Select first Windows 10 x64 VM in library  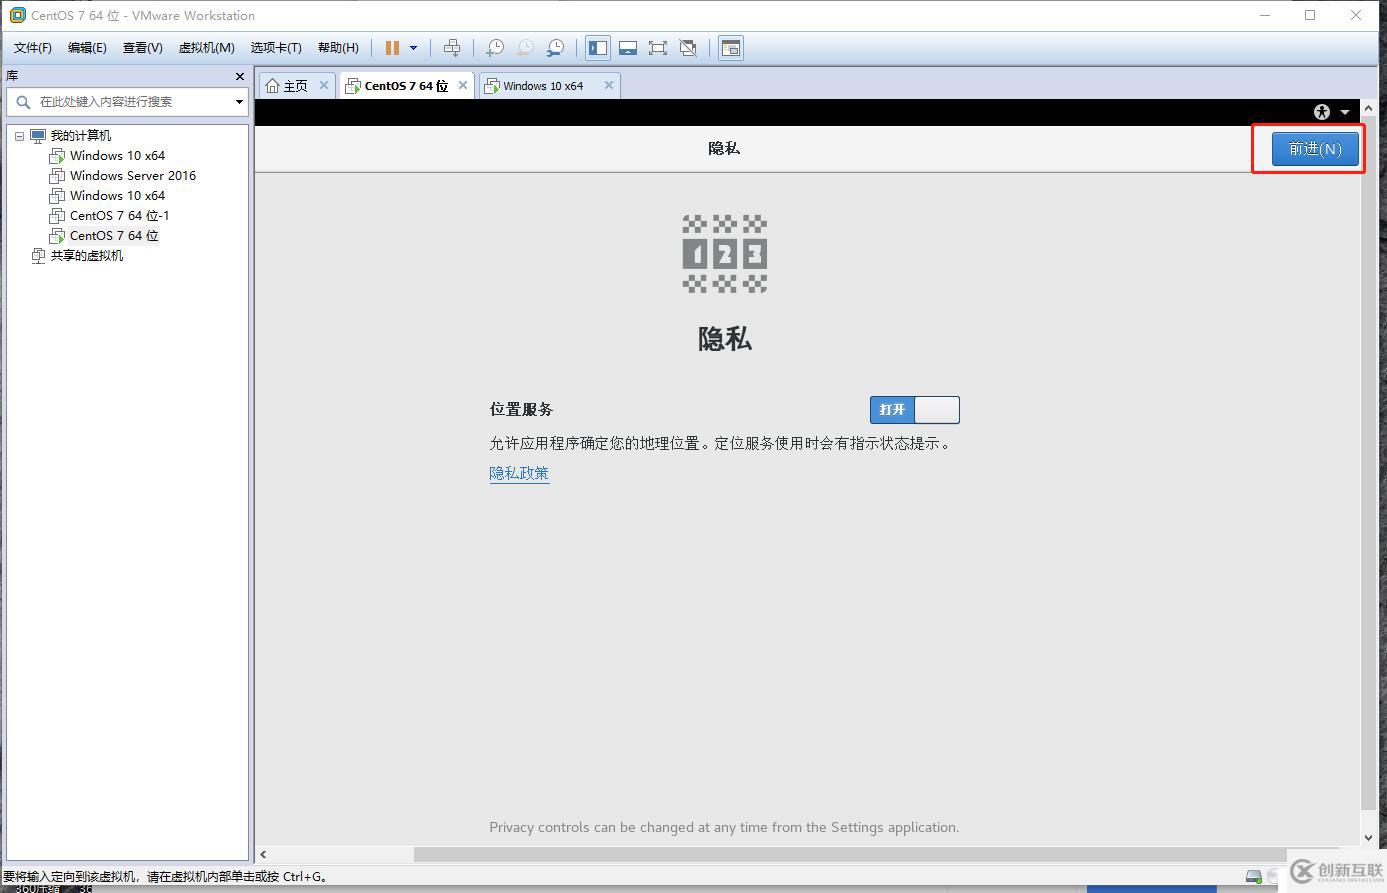point(117,156)
